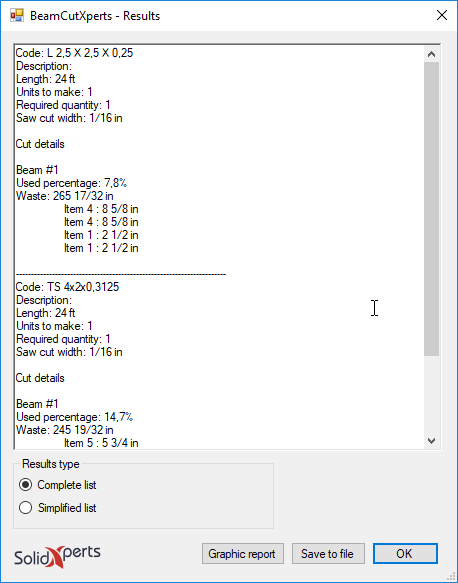Select the Simplified list radio option

[x=25, y=508]
